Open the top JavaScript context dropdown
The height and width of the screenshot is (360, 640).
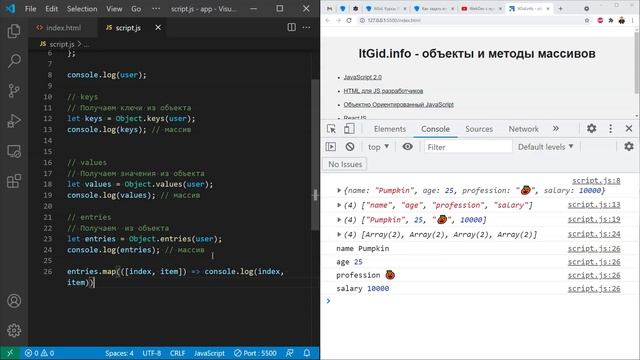click(378, 147)
